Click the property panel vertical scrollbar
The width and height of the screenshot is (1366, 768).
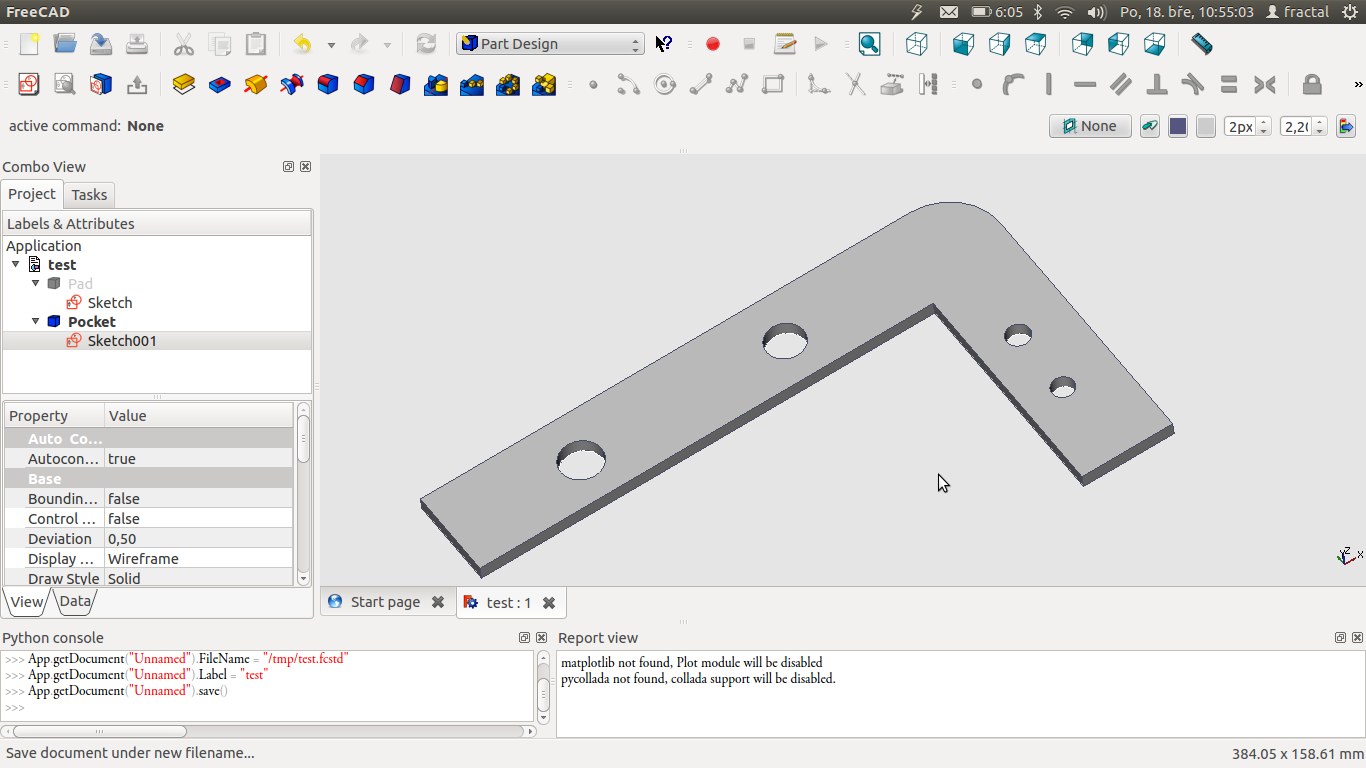pyautogui.click(x=303, y=494)
